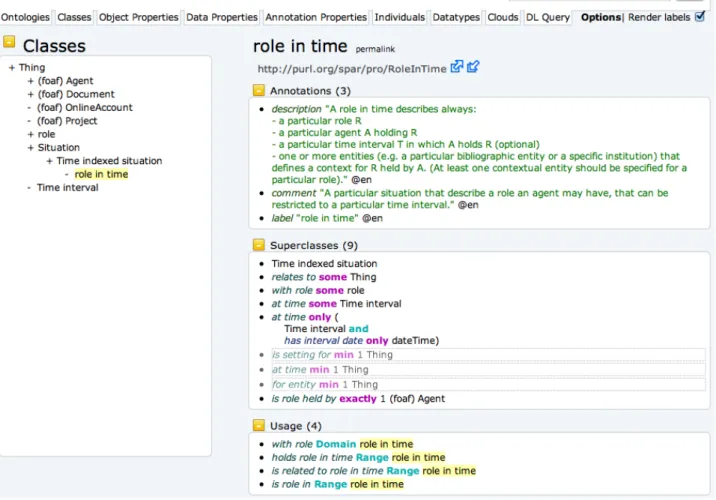
Task: Click dateTime datatype link
Action: point(413,340)
